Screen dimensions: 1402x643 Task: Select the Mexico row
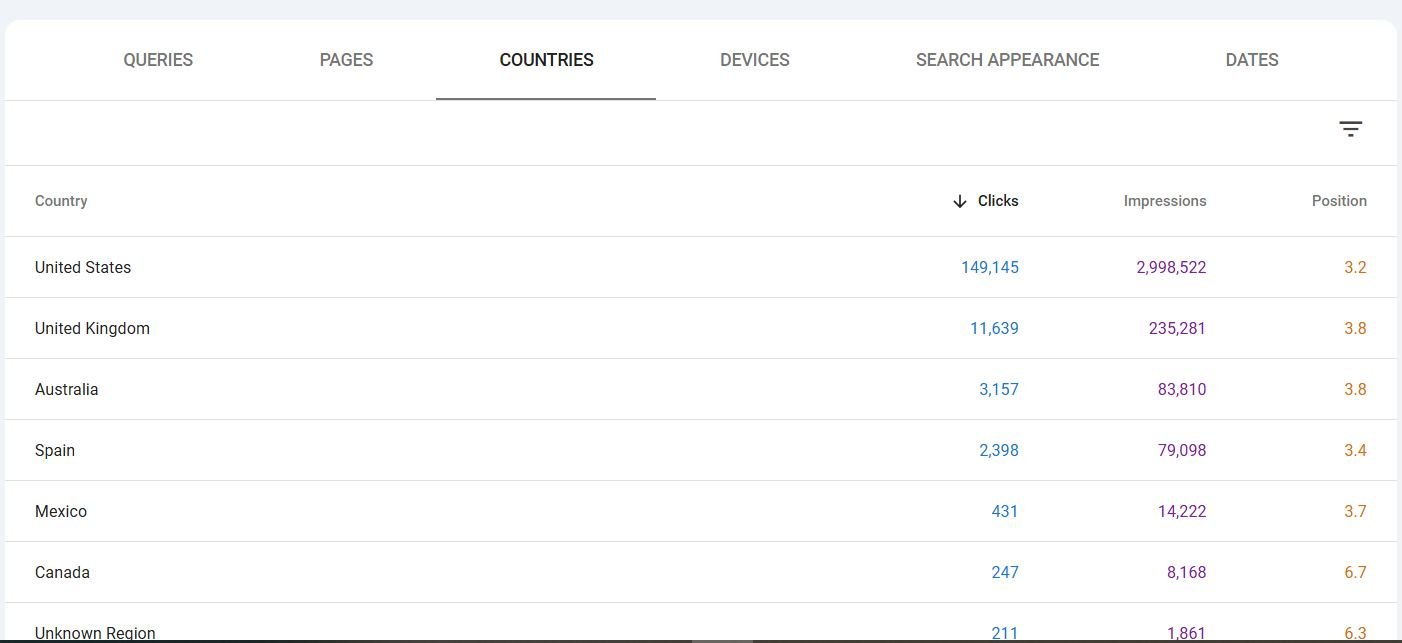(700, 511)
